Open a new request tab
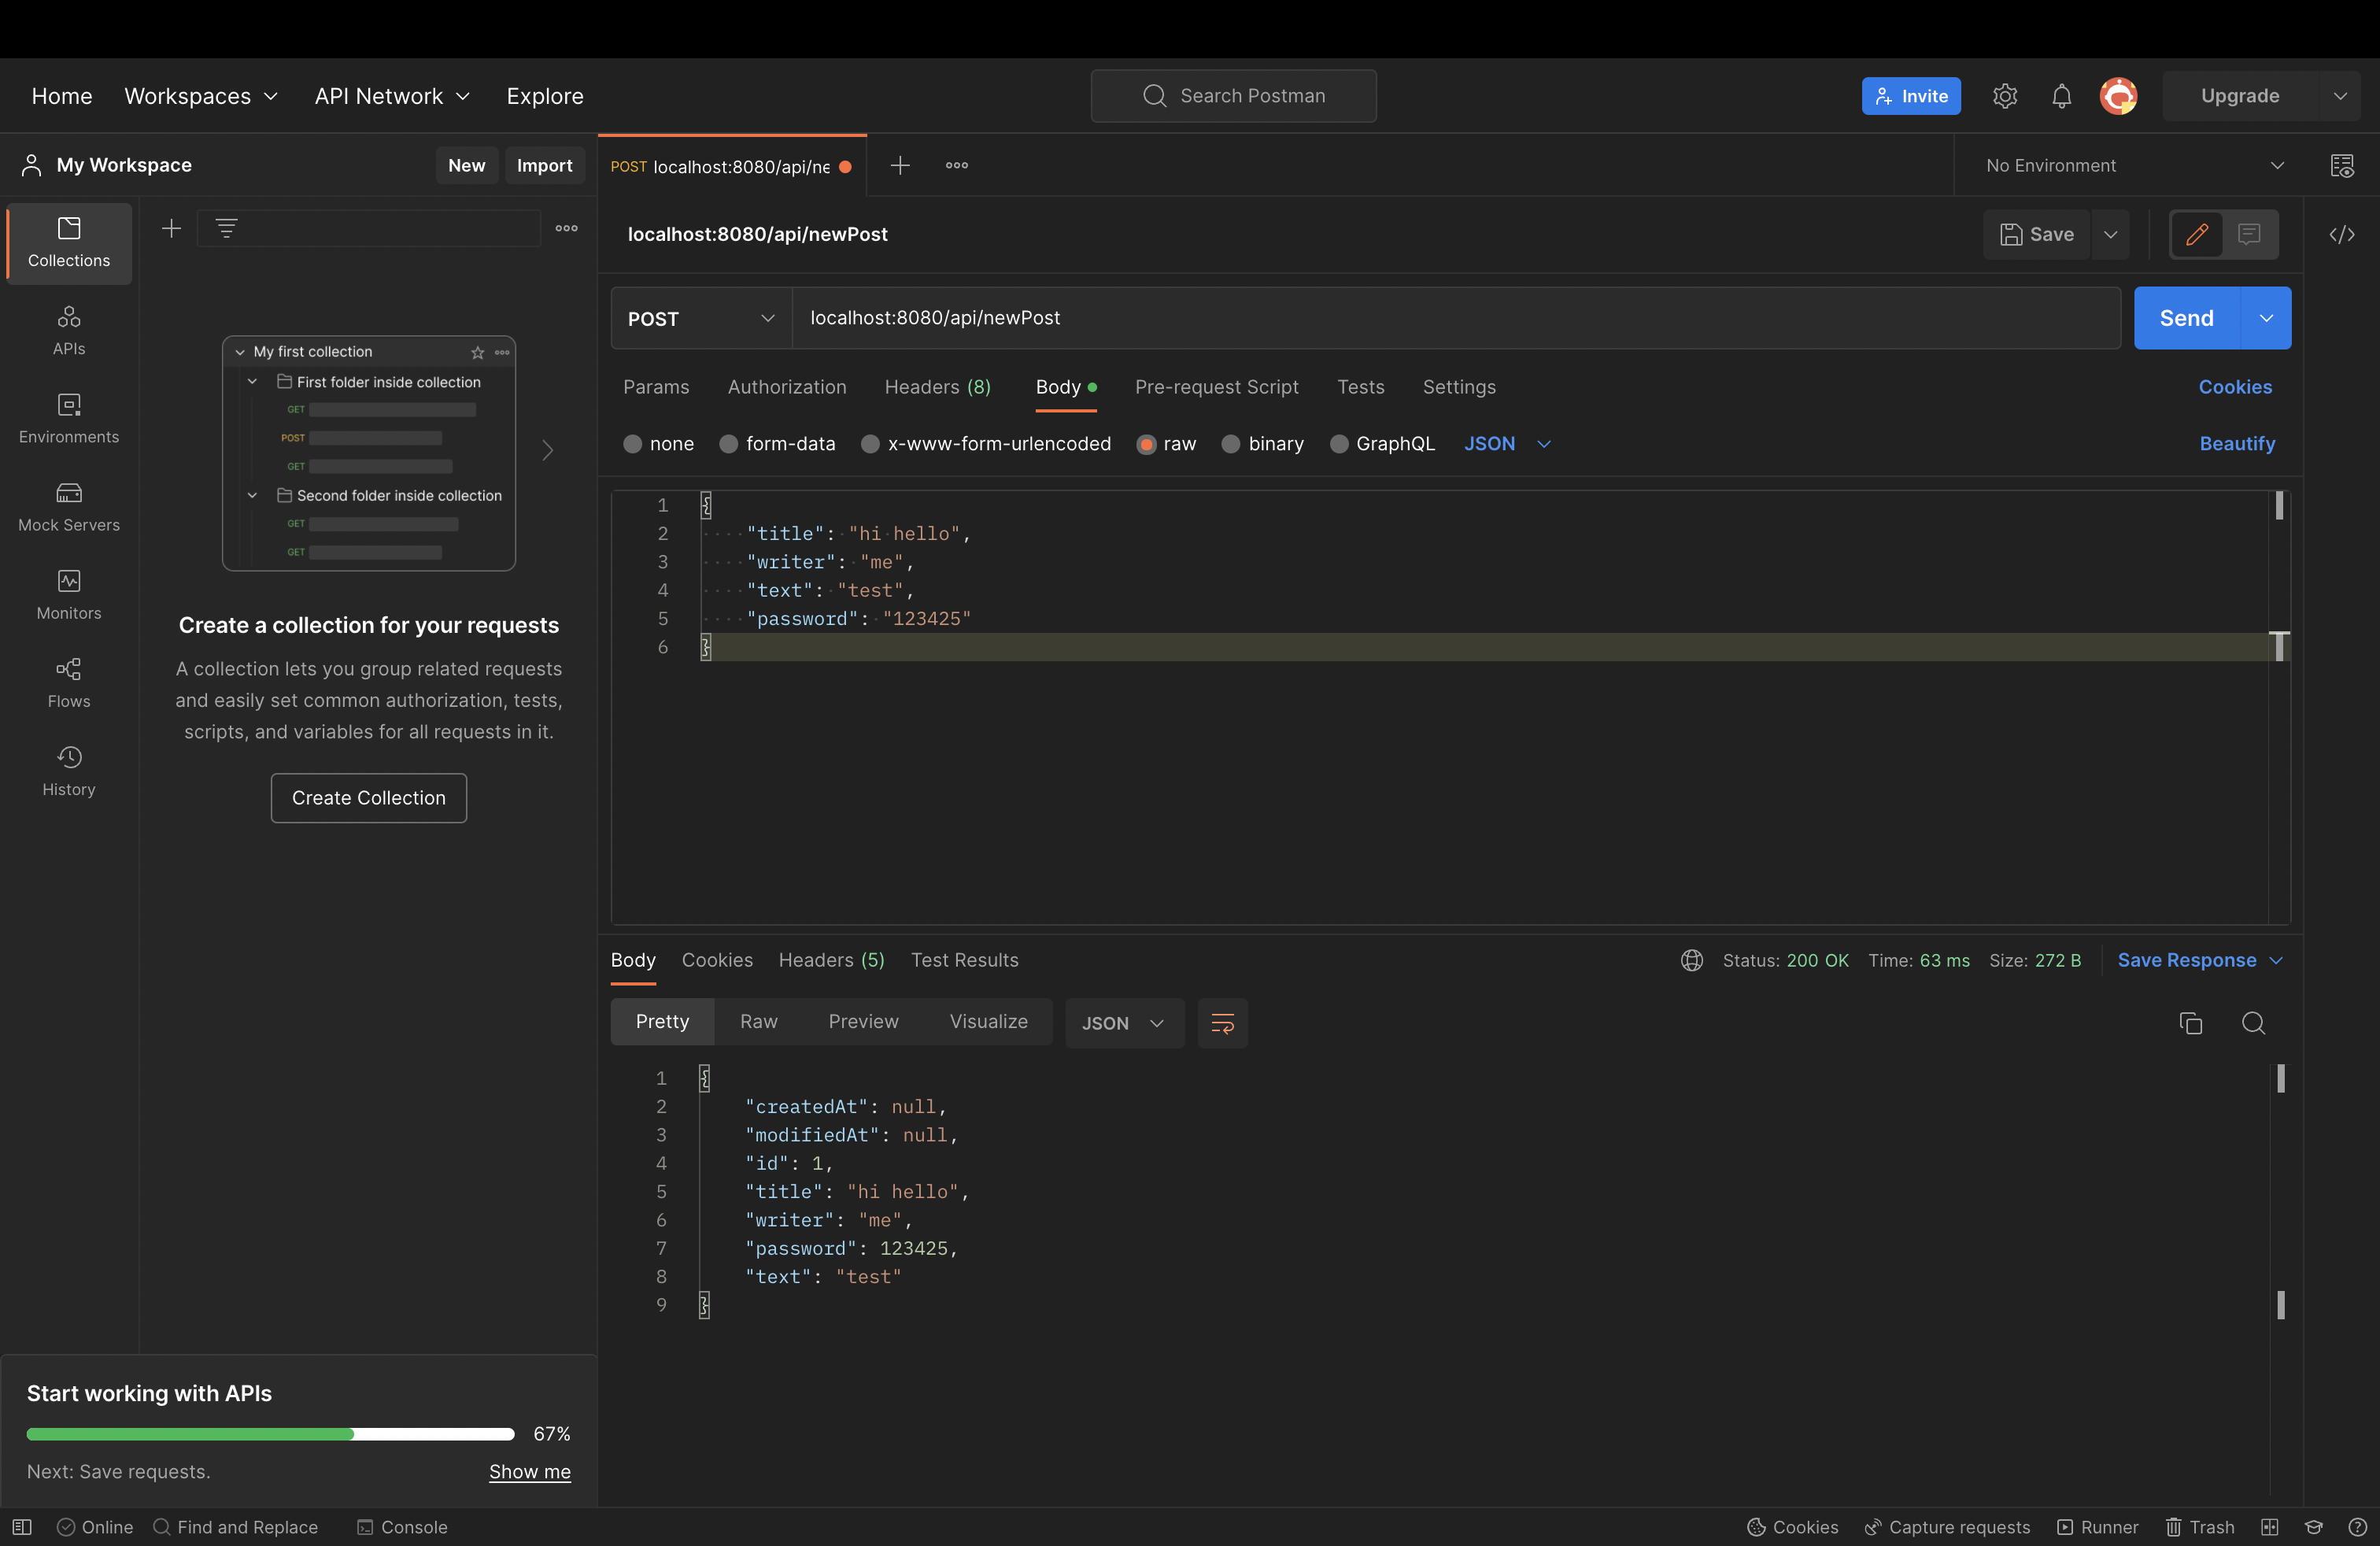The image size is (2380, 1546). click(900, 165)
